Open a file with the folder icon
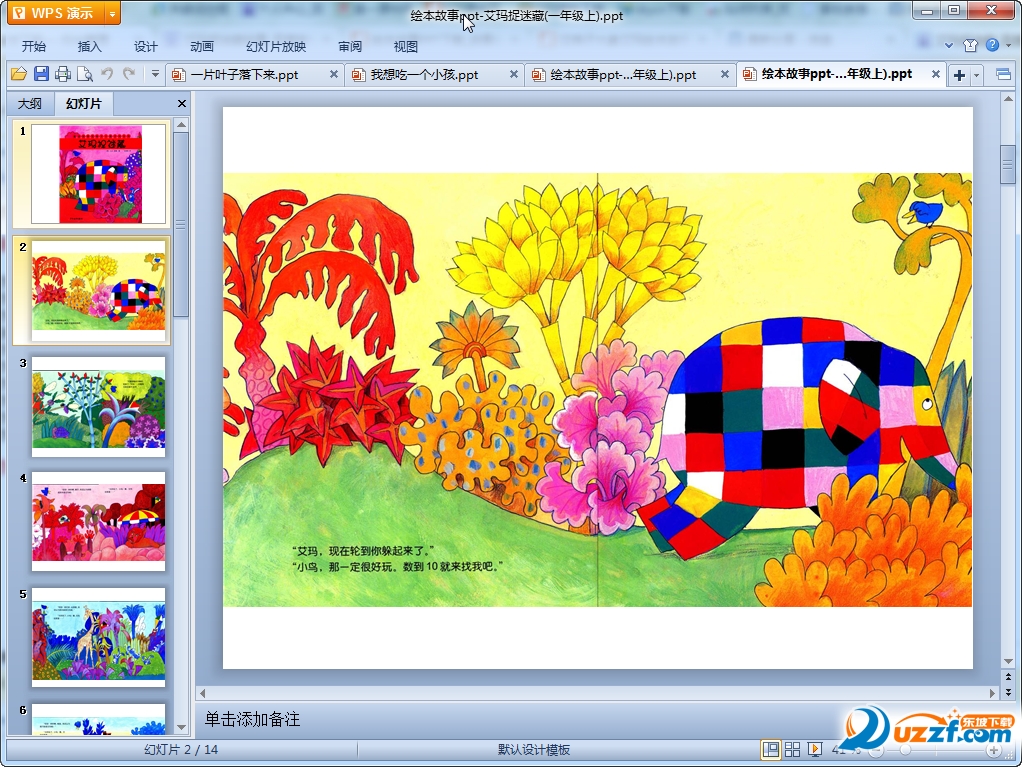1022x767 pixels. [x=19, y=74]
